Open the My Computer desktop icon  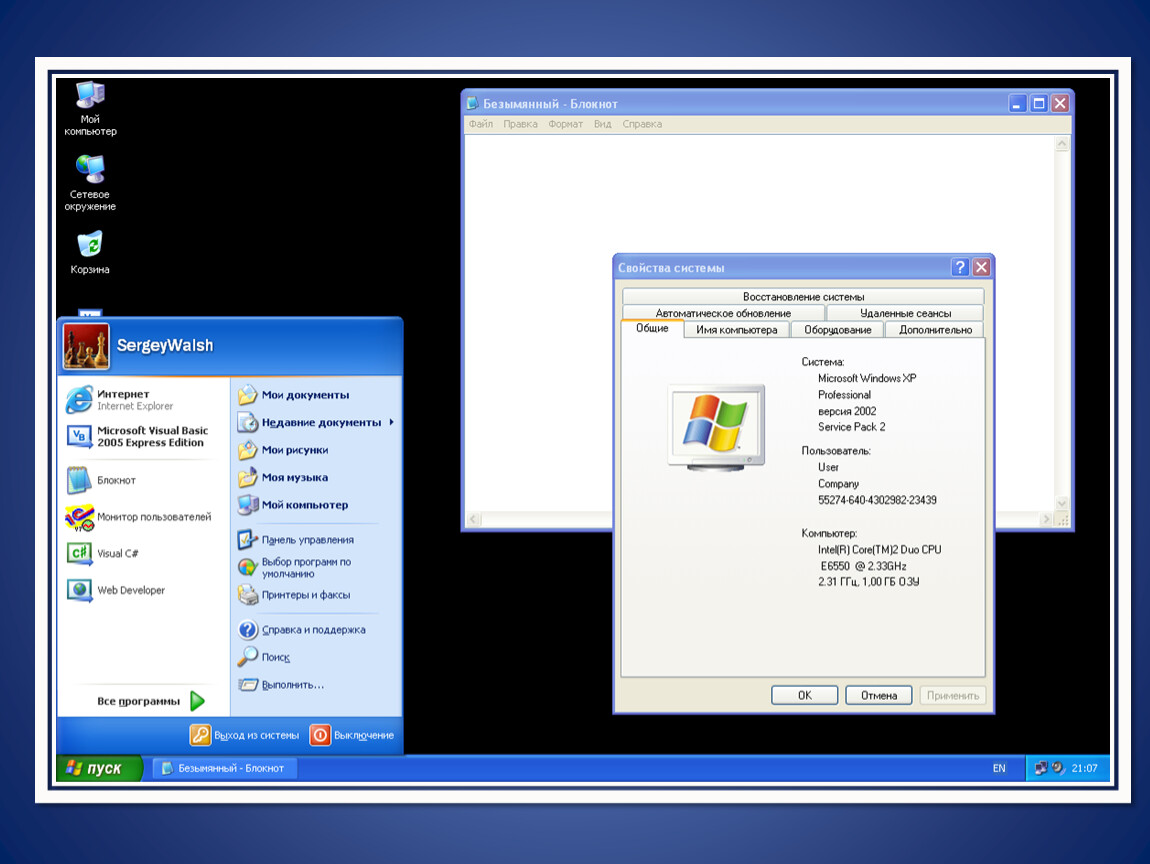coord(90,109)
